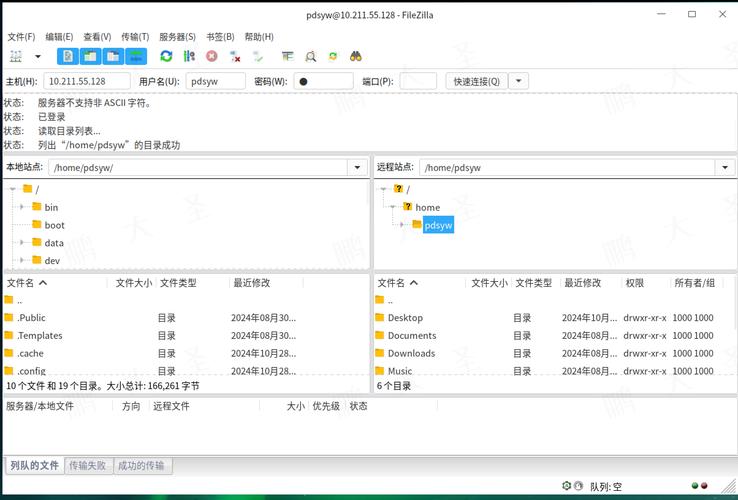This screenshot has width=738, height=500.
Task: Toggle the local directory tree display
Action: [x=90, y=56]
